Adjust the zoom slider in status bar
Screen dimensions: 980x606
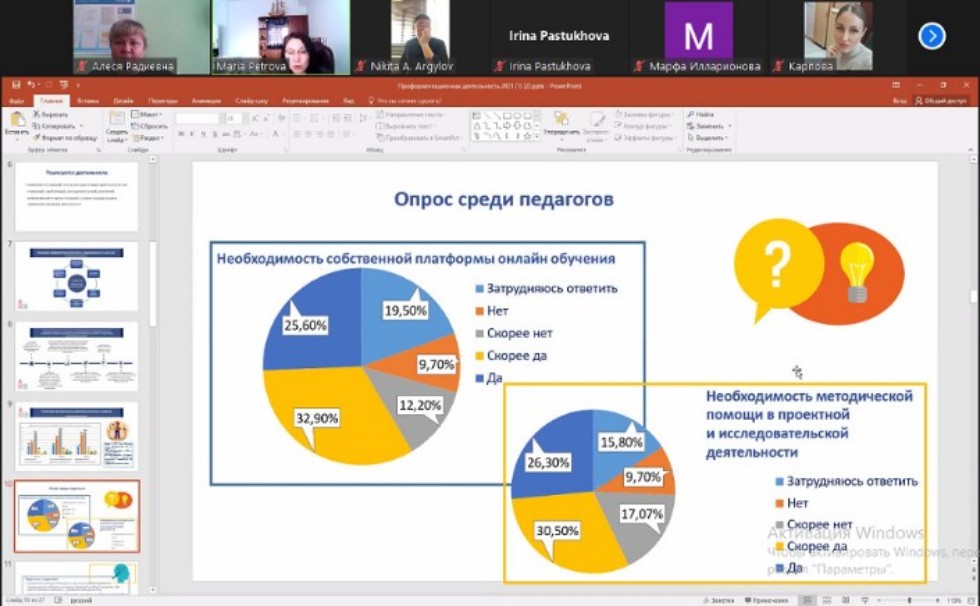(x=910, y=599)
